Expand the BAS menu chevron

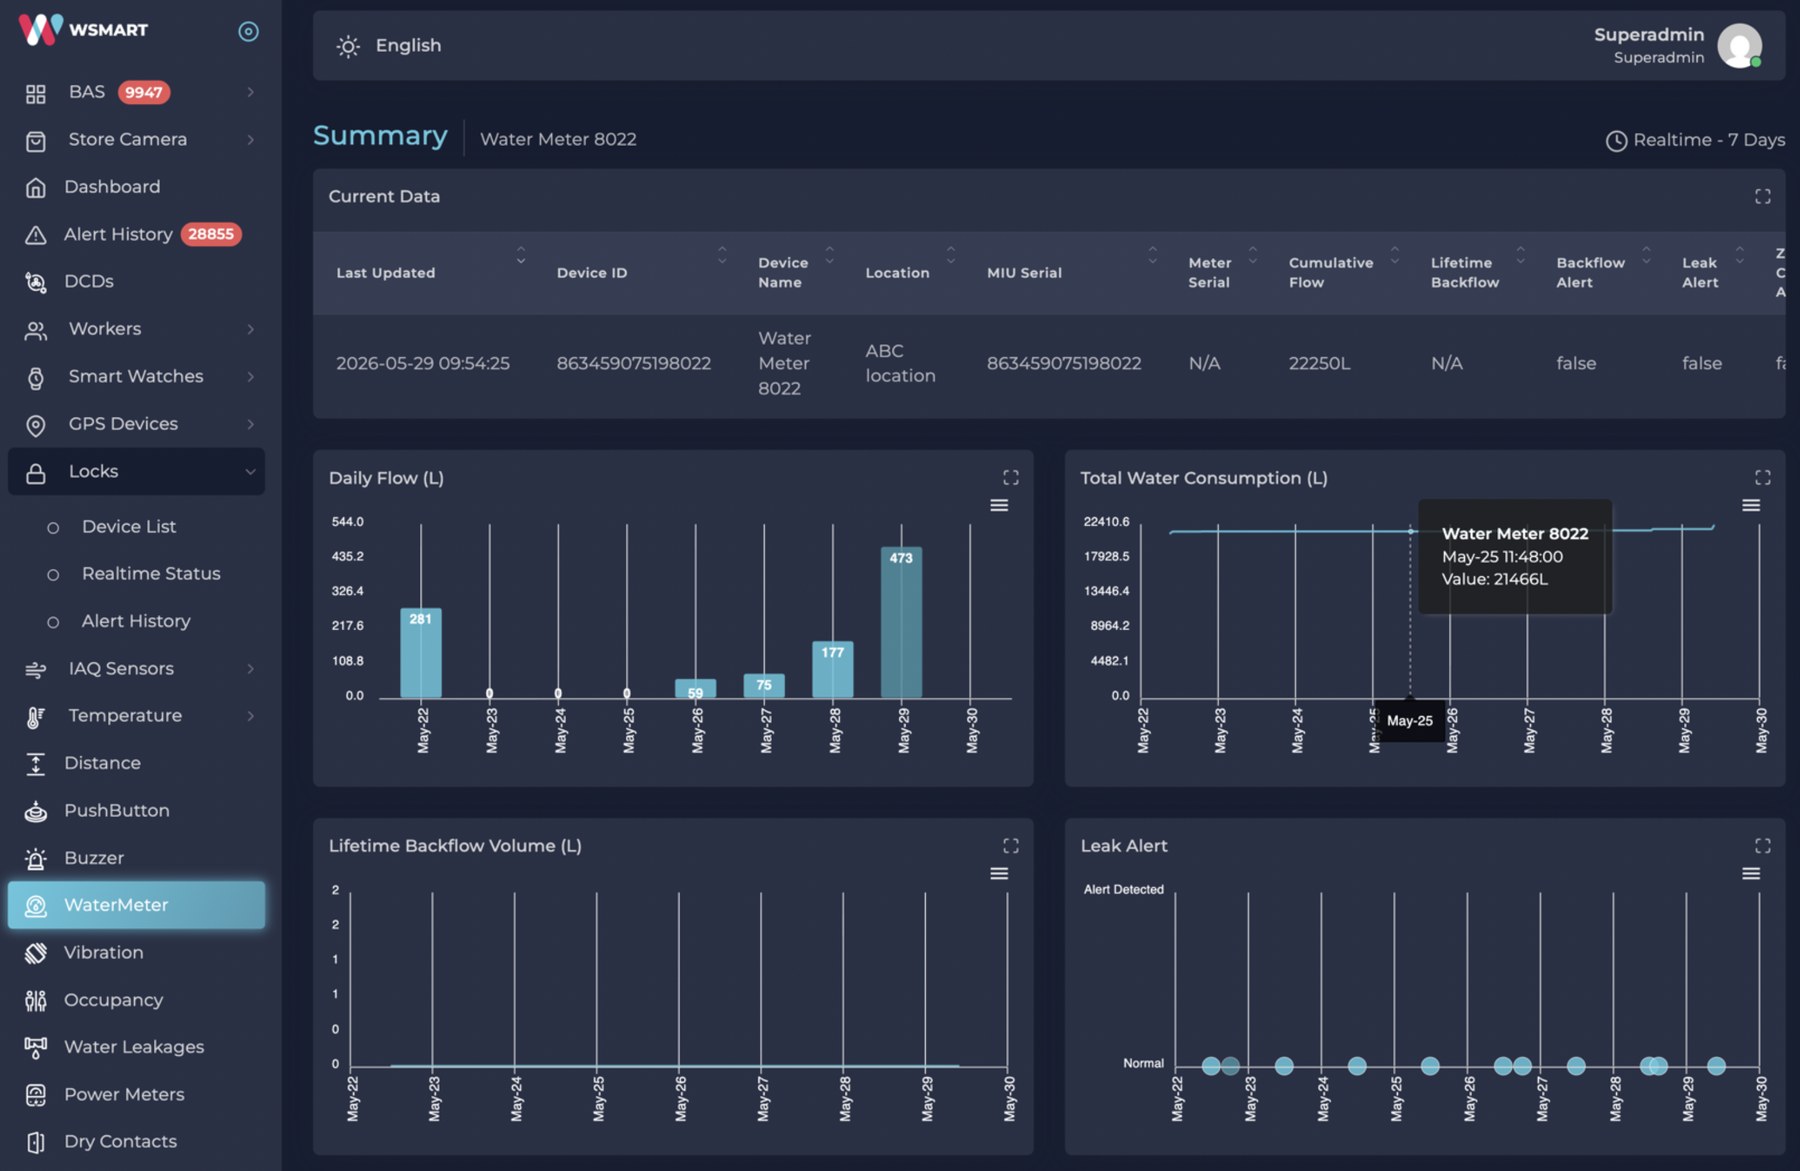250,92
